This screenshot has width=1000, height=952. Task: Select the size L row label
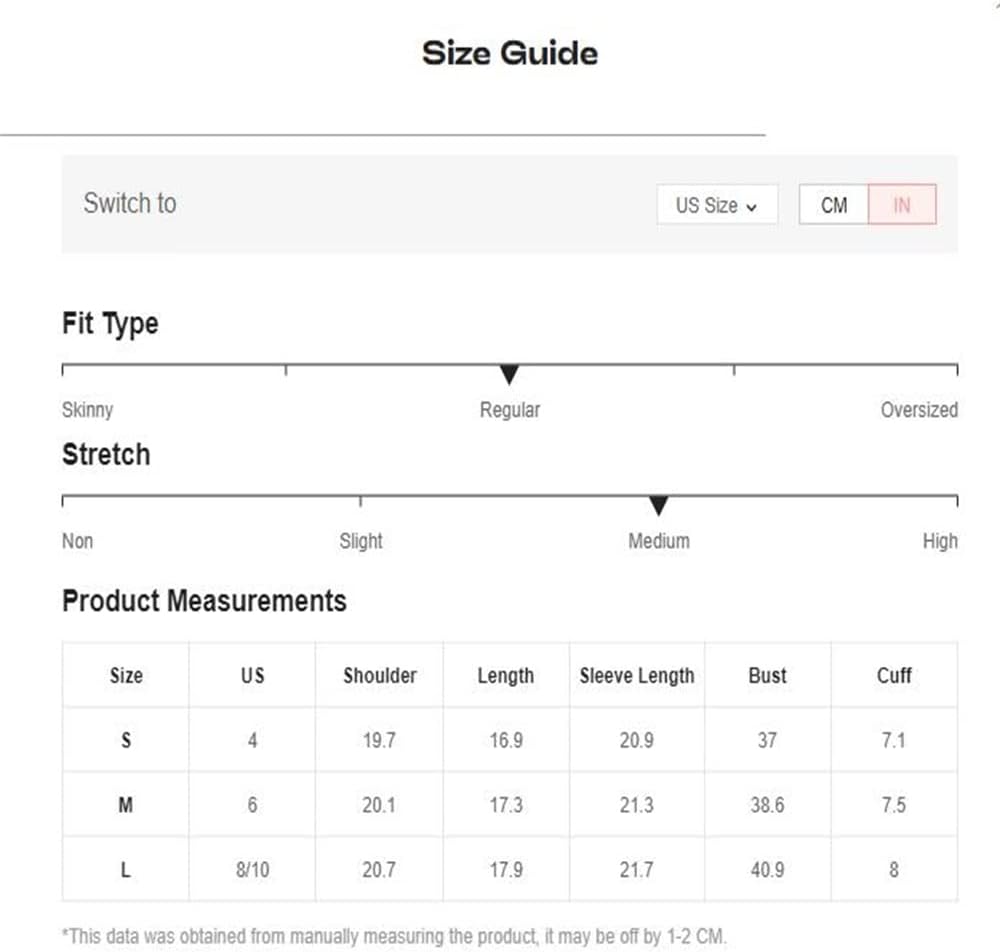pyautogui.click(x=126, y=870)
